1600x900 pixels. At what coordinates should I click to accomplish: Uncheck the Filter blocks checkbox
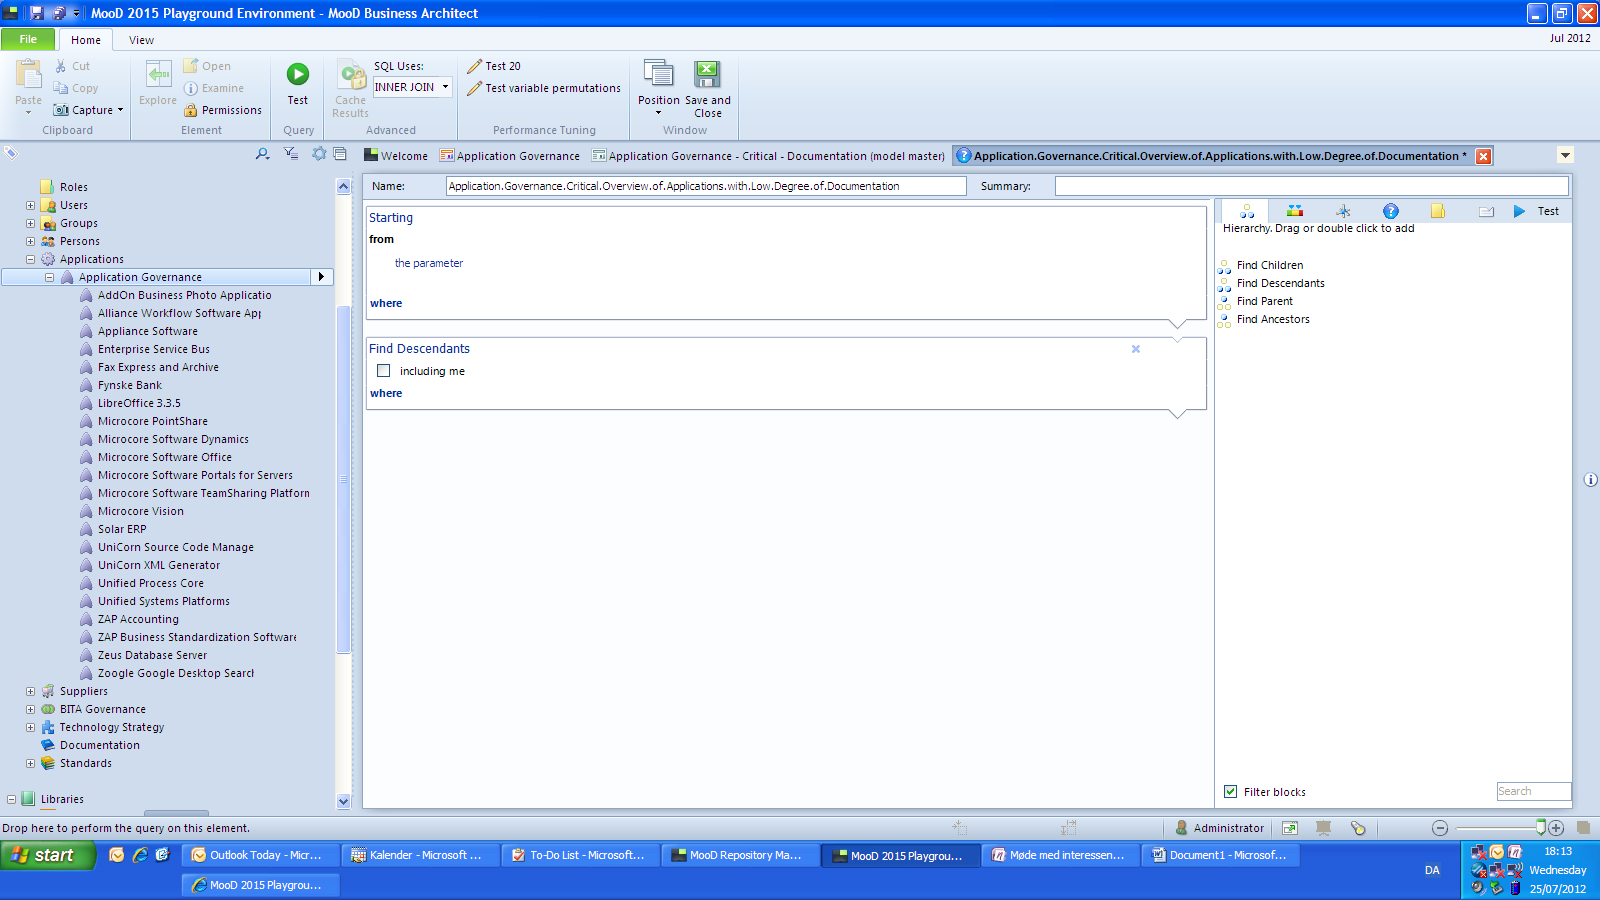[x=1231, y=792]
